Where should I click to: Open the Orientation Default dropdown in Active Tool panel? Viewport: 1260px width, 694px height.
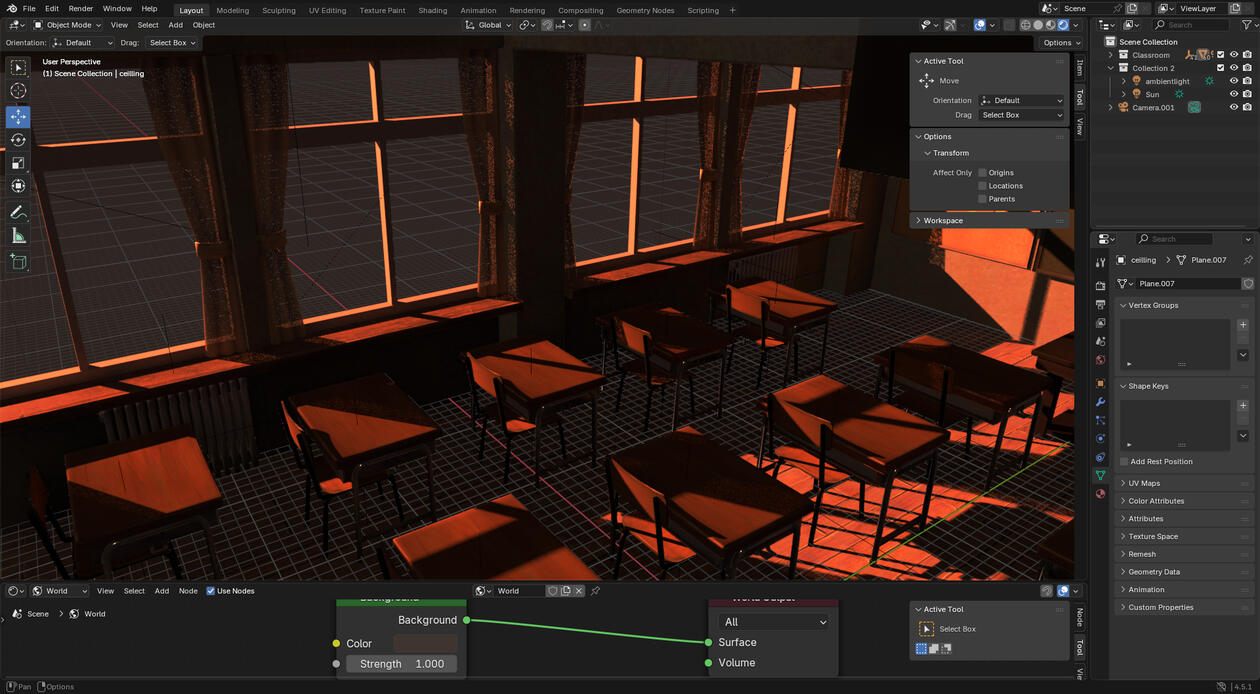coord(1021,101)
